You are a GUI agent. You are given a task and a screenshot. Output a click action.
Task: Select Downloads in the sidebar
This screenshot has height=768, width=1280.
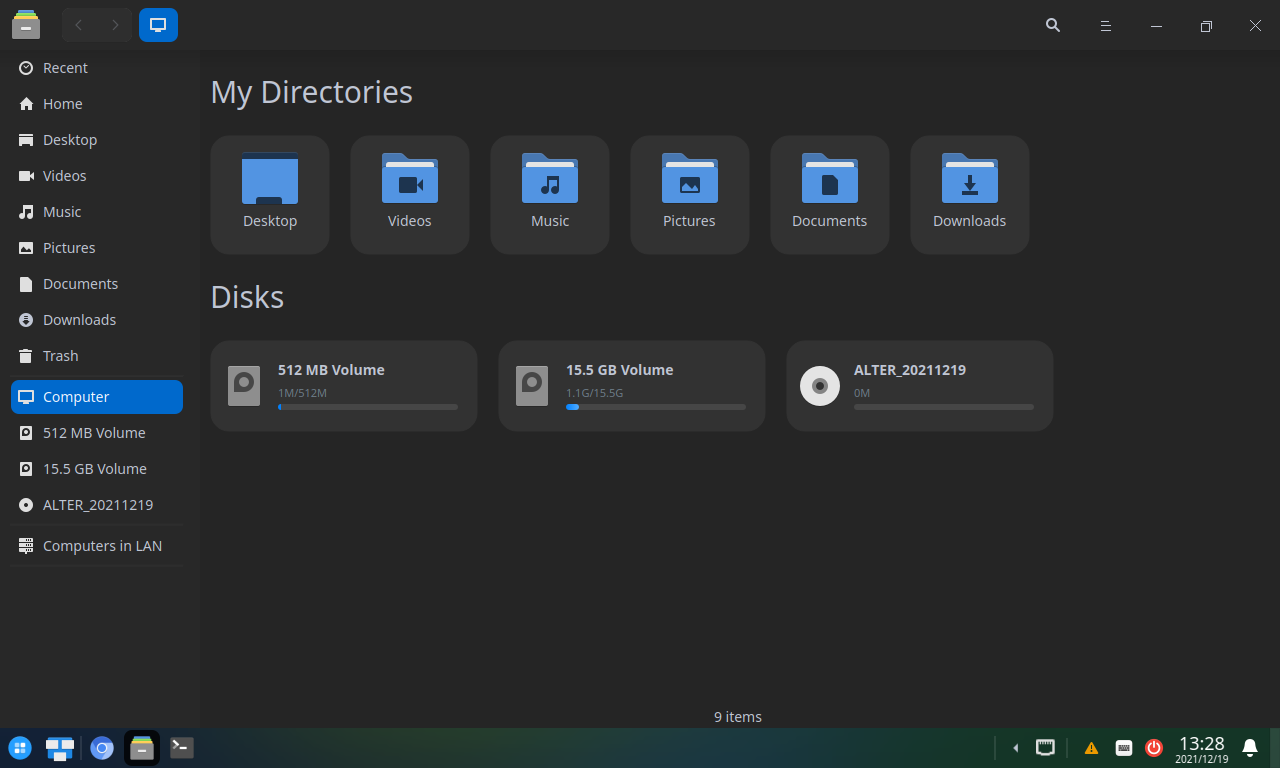pos(97,320)
